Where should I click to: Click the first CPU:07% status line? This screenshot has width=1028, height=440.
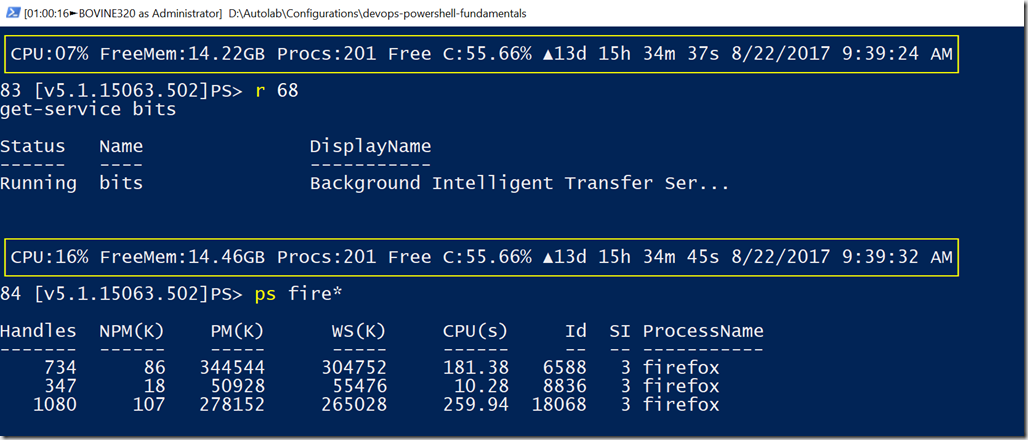pyautogui.click(x=482, y=54)
